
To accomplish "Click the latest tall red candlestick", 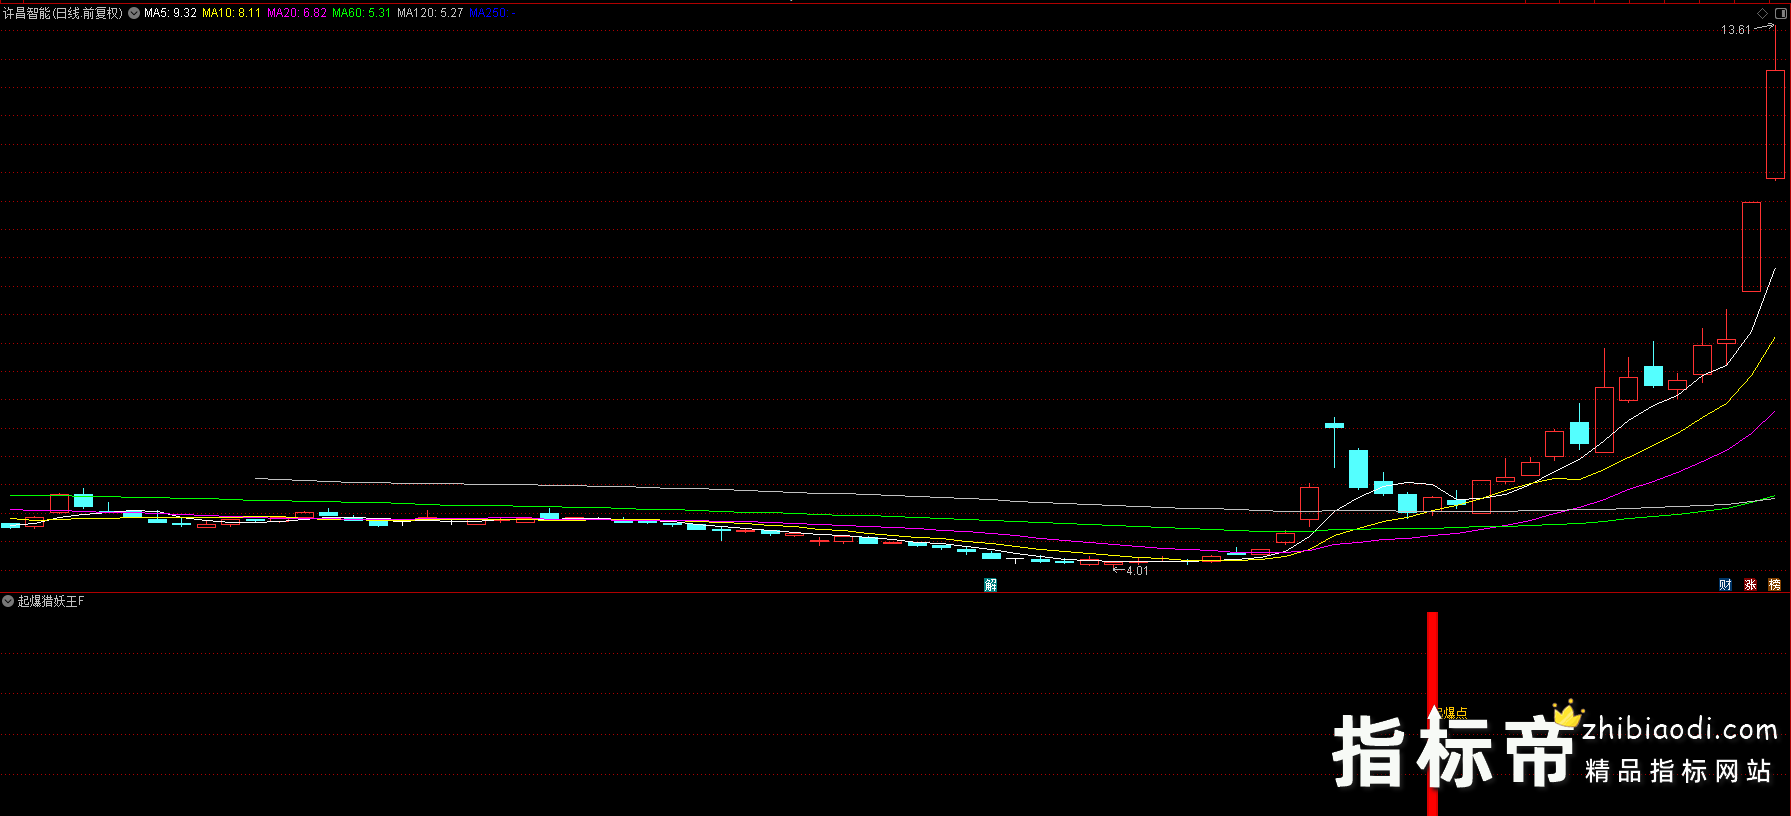I will click(x=1775, y=124).
